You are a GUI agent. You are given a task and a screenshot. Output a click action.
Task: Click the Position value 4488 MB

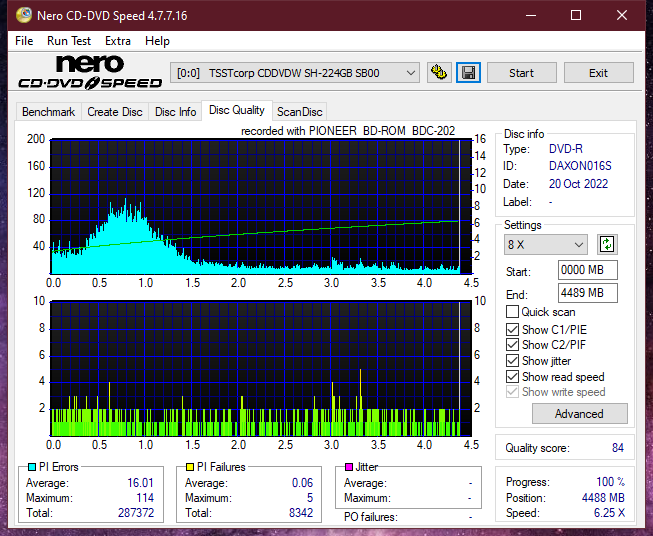[x=603, y=498]
